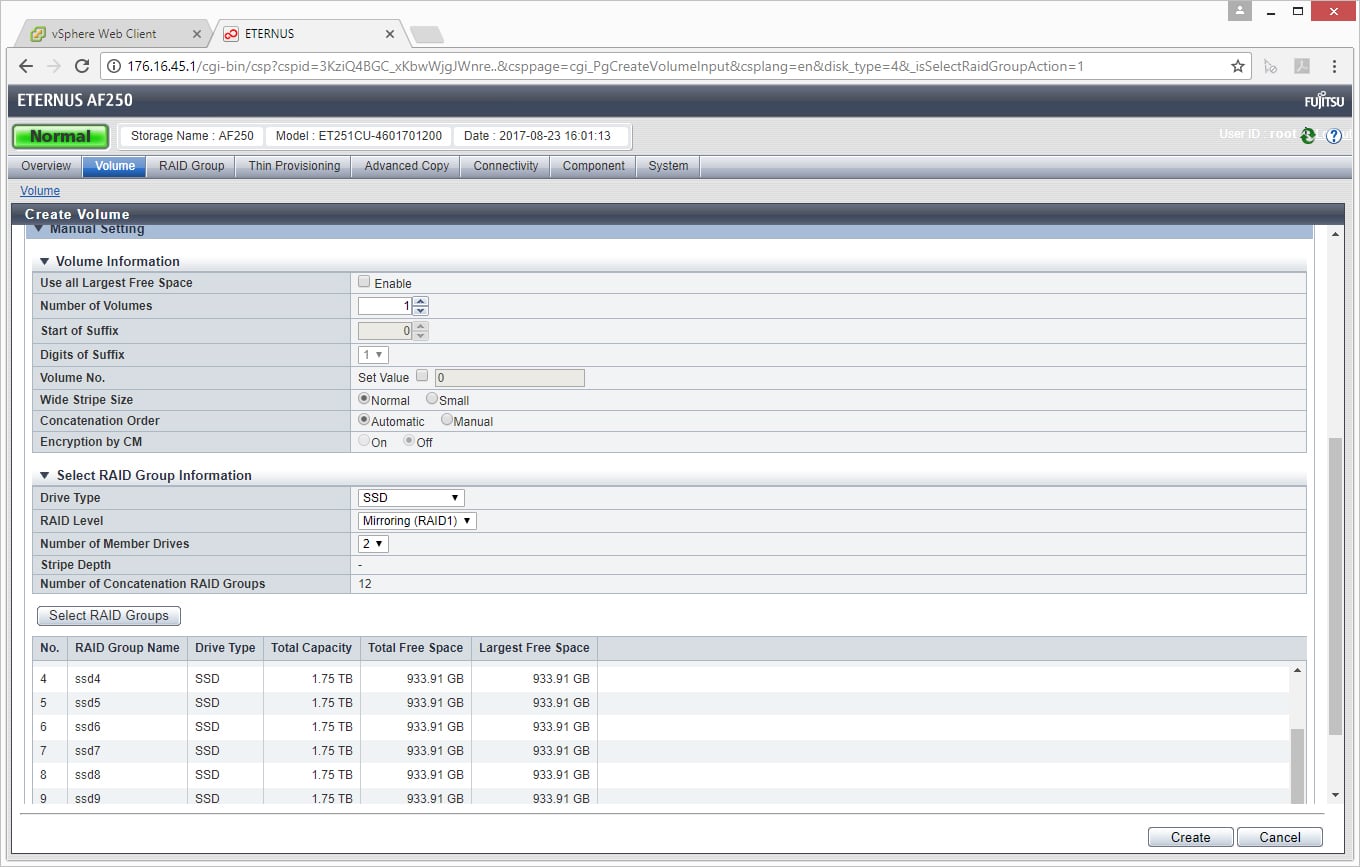Image resolution: width=1360 pixels, height=867 pixels.
Task: Bookmark this page with the star icon
Action: pyautogui.click(x=1238, y=66)
